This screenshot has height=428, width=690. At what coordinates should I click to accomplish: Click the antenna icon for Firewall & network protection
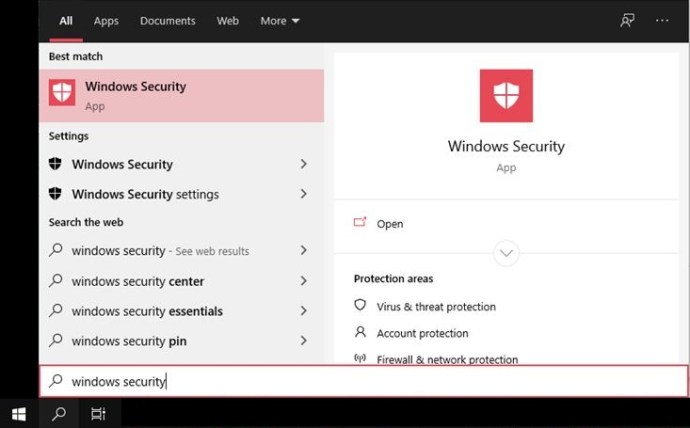click(360, 358)
